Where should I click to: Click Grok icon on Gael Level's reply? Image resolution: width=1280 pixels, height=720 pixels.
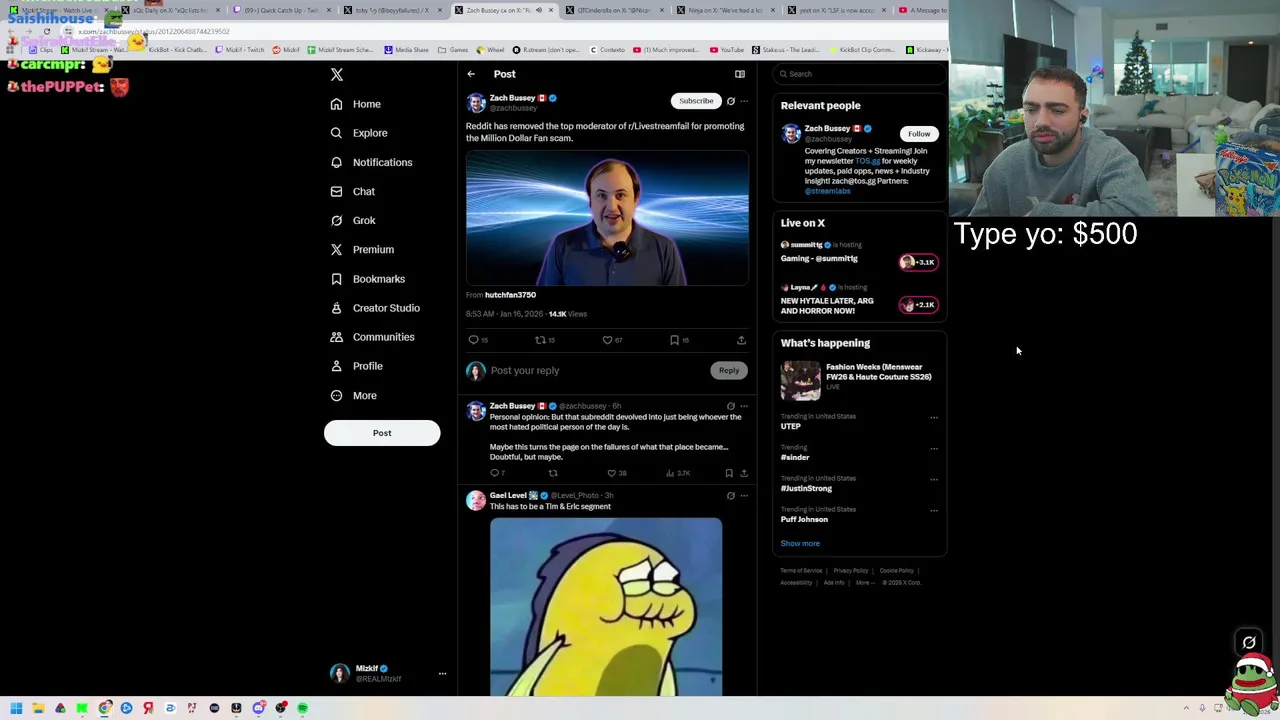(731, 496)
